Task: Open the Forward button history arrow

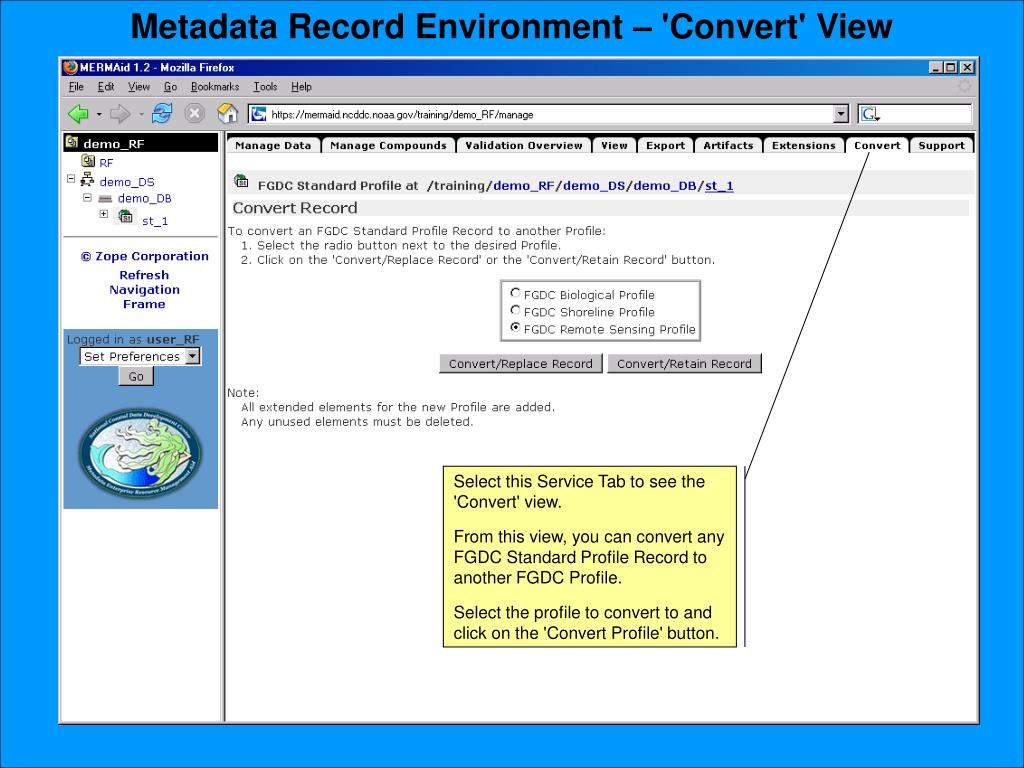Action: [x=141, y=114]
